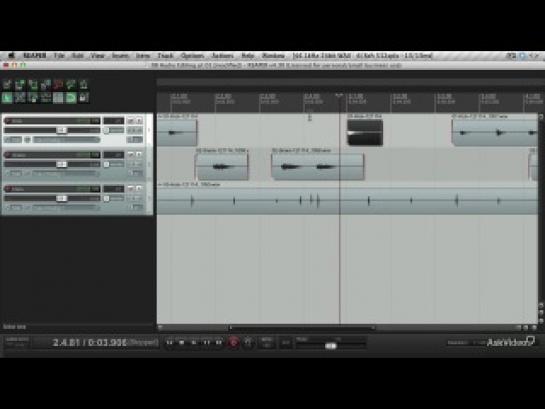This screenshot has width=545, height=409.
Task: Click the red Undo toolbar icon
Action: click(58, 84)
